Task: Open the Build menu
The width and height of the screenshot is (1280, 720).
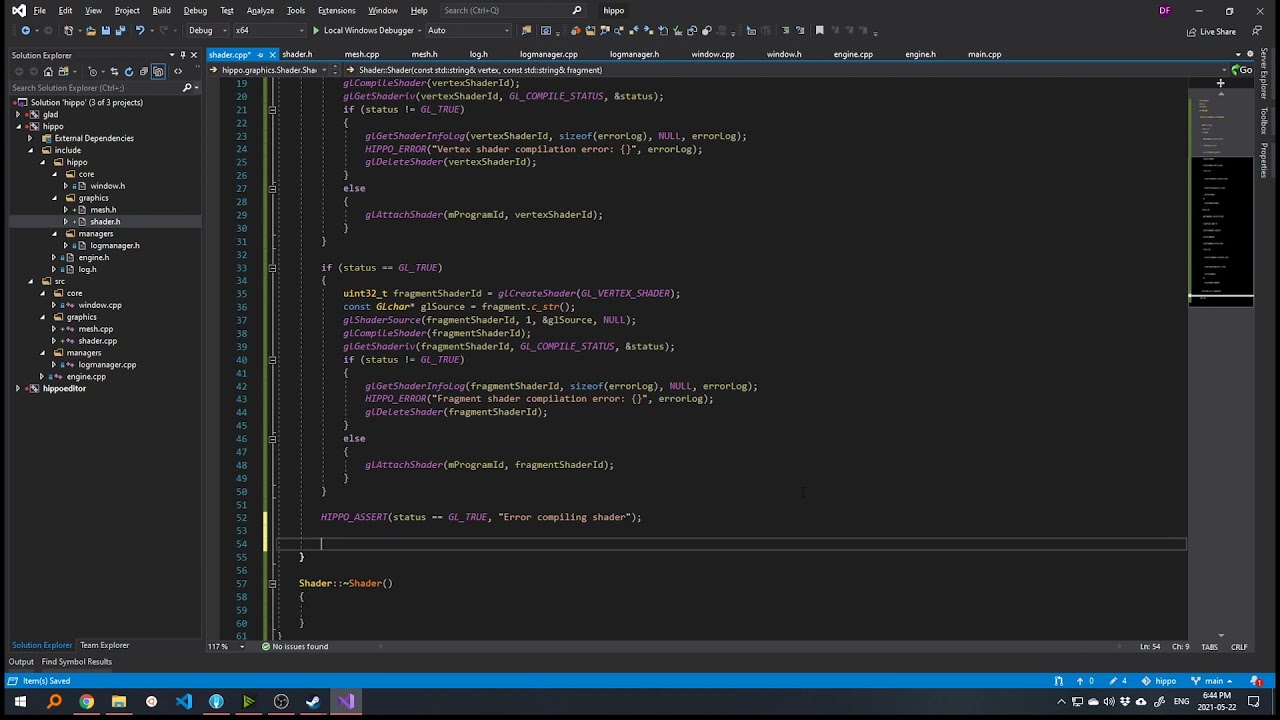Action: pyautogui.click(x=161, y=10)
